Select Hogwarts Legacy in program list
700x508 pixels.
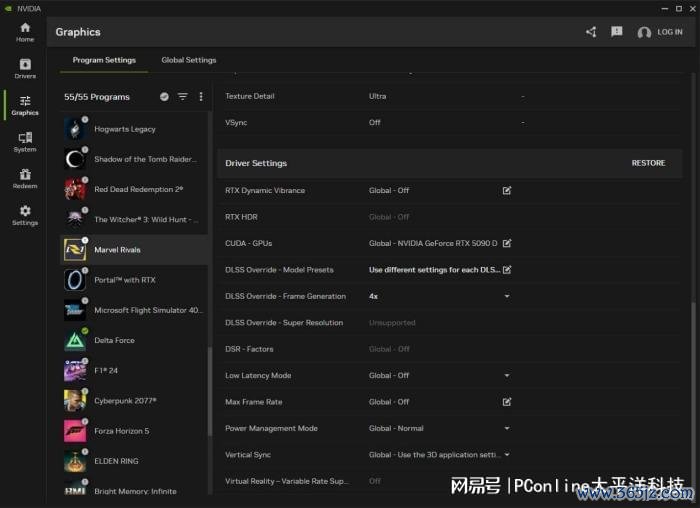coord(134,129)
